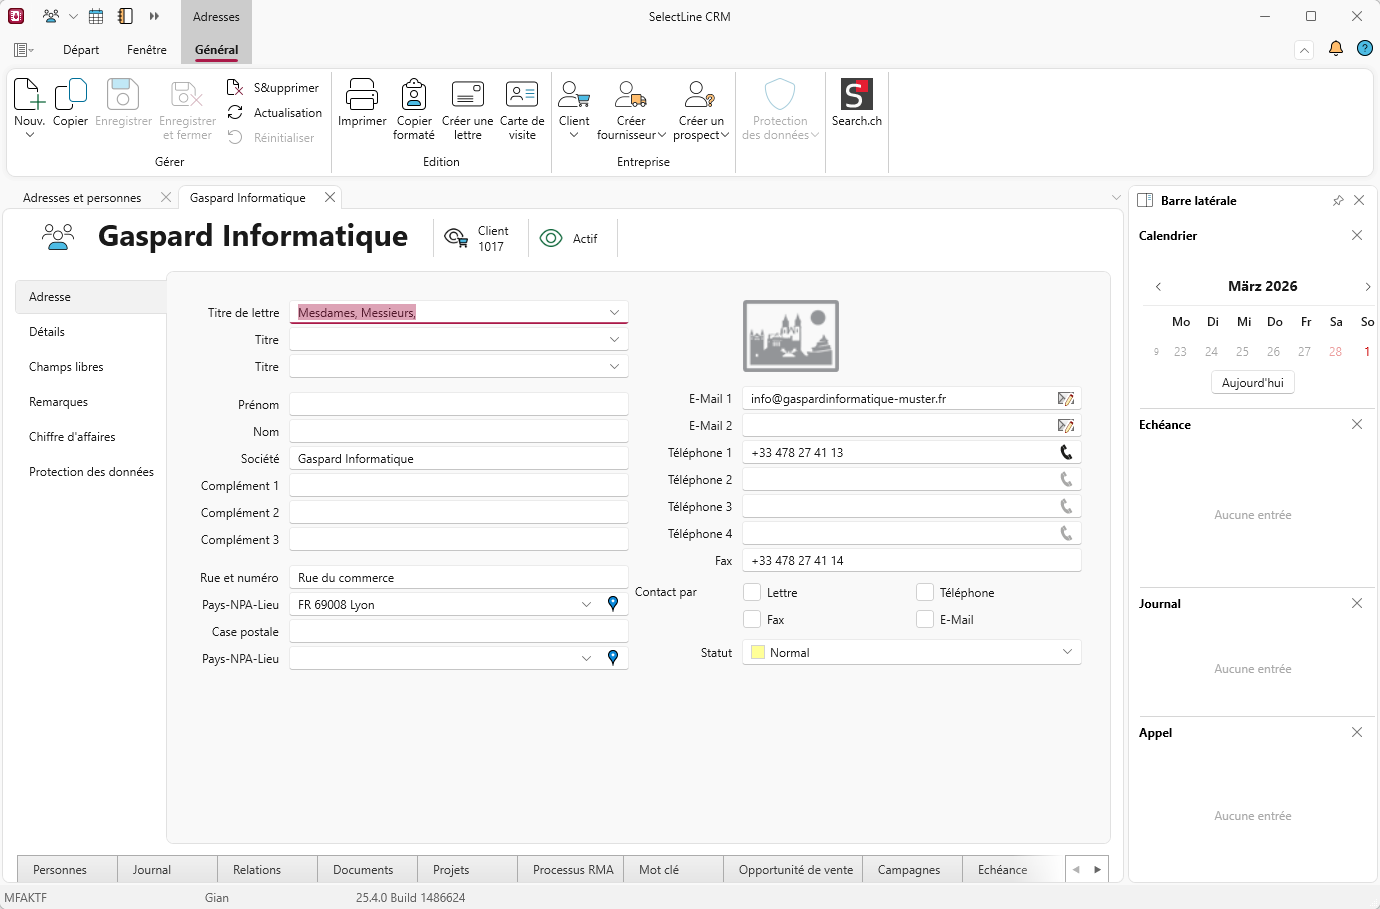Expand the Titre de lettre dropdown

click(x=614, y=313)
